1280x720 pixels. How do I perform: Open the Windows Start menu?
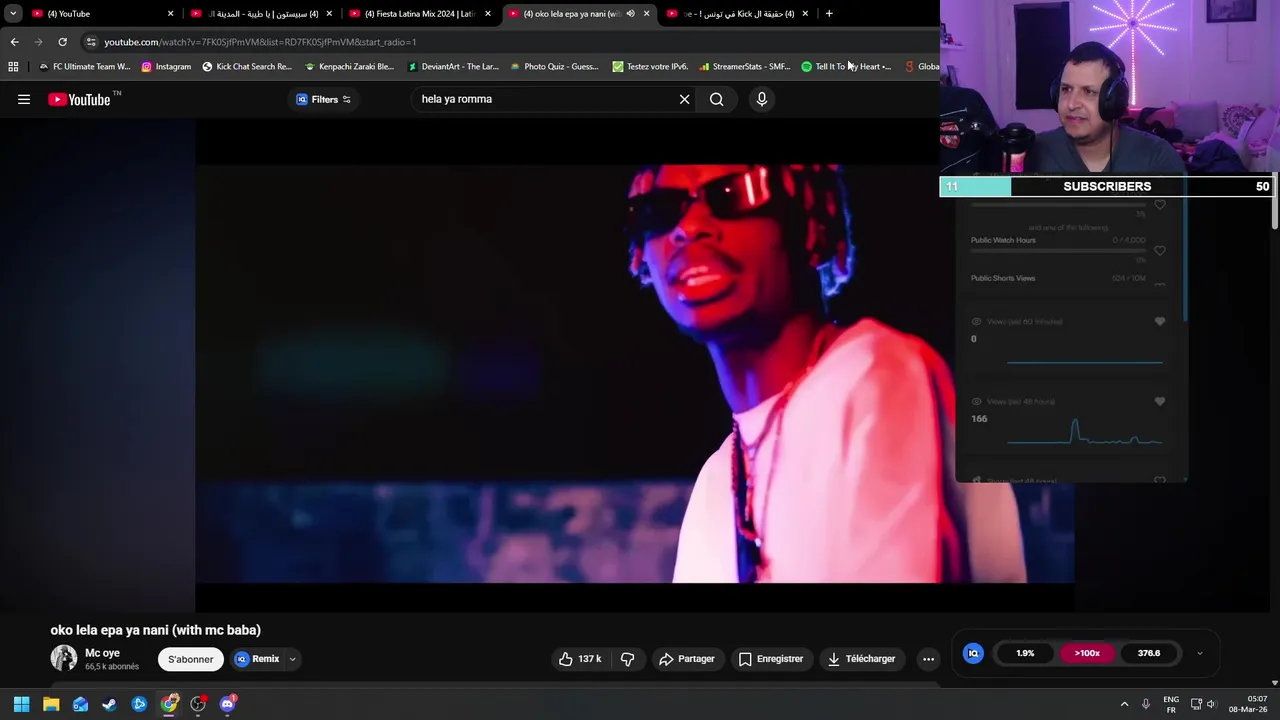(x=21, y=704)
